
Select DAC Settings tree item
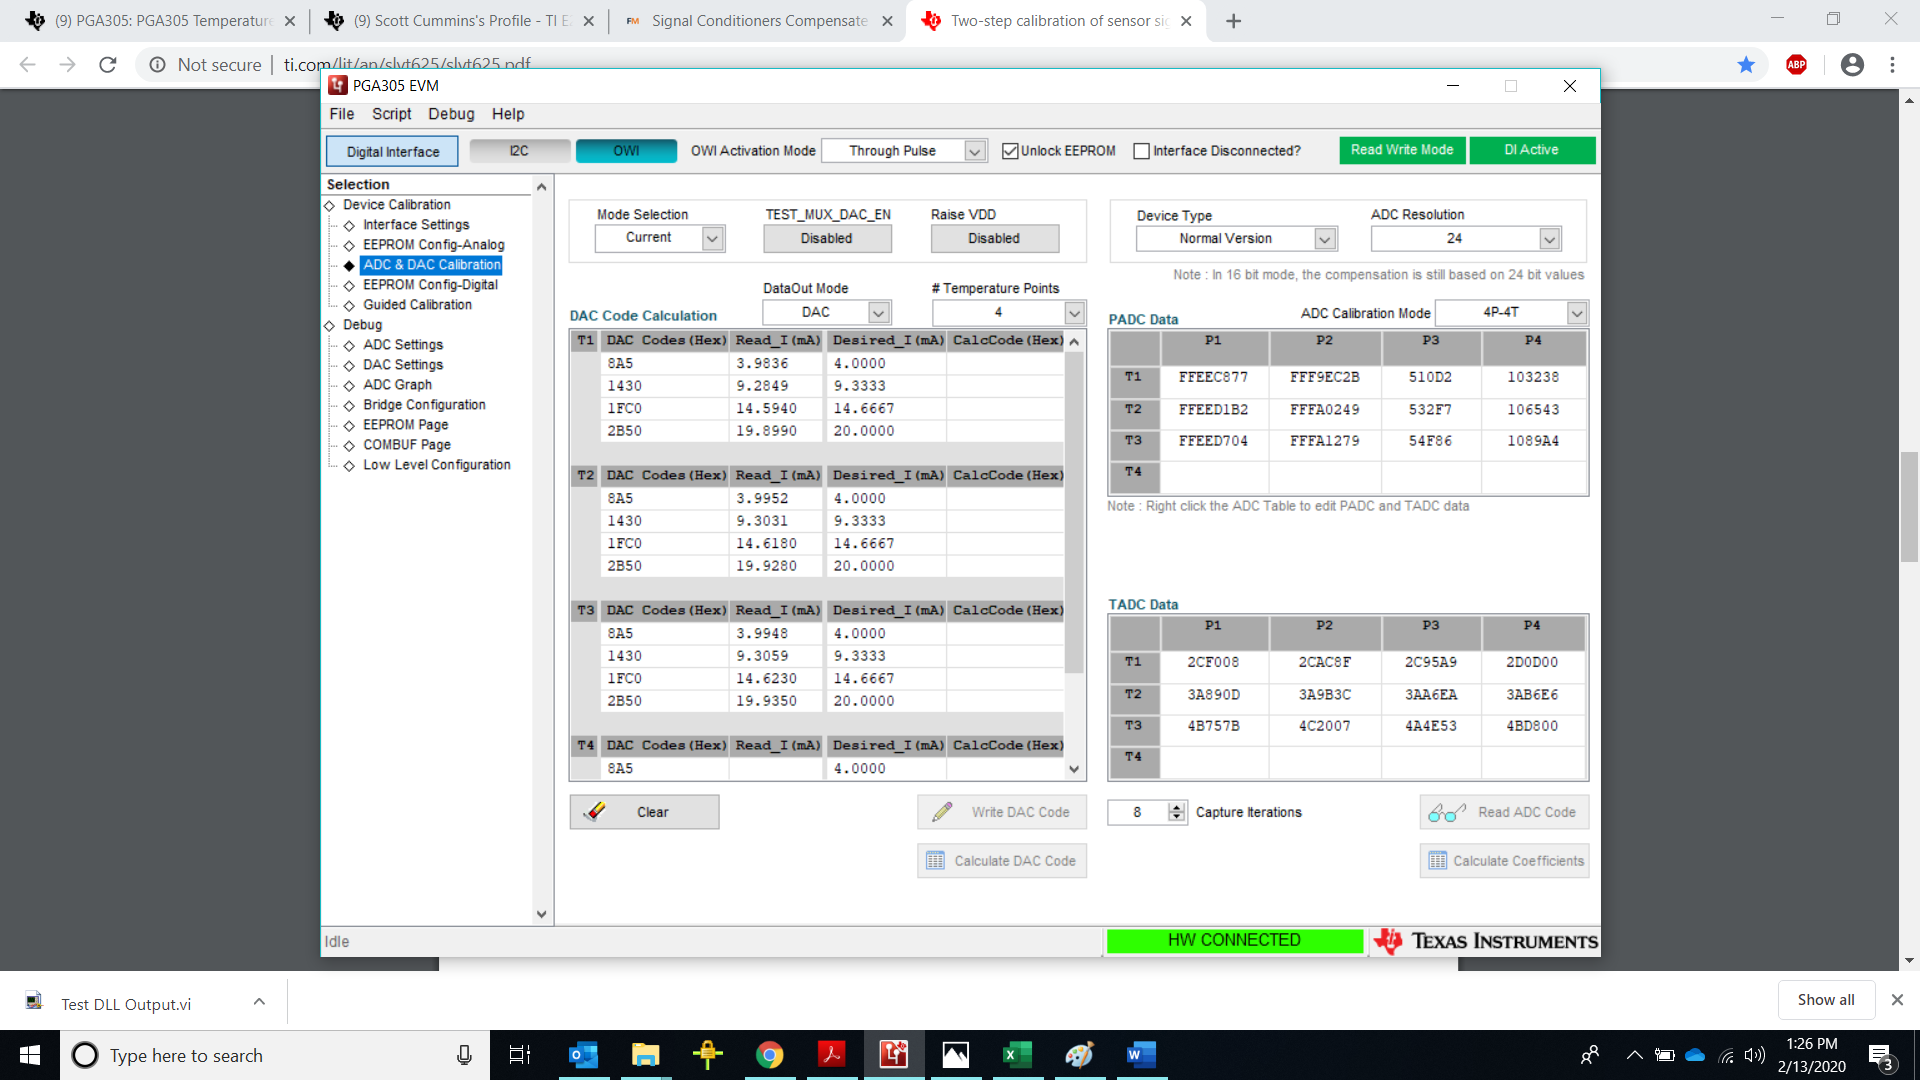403,365
